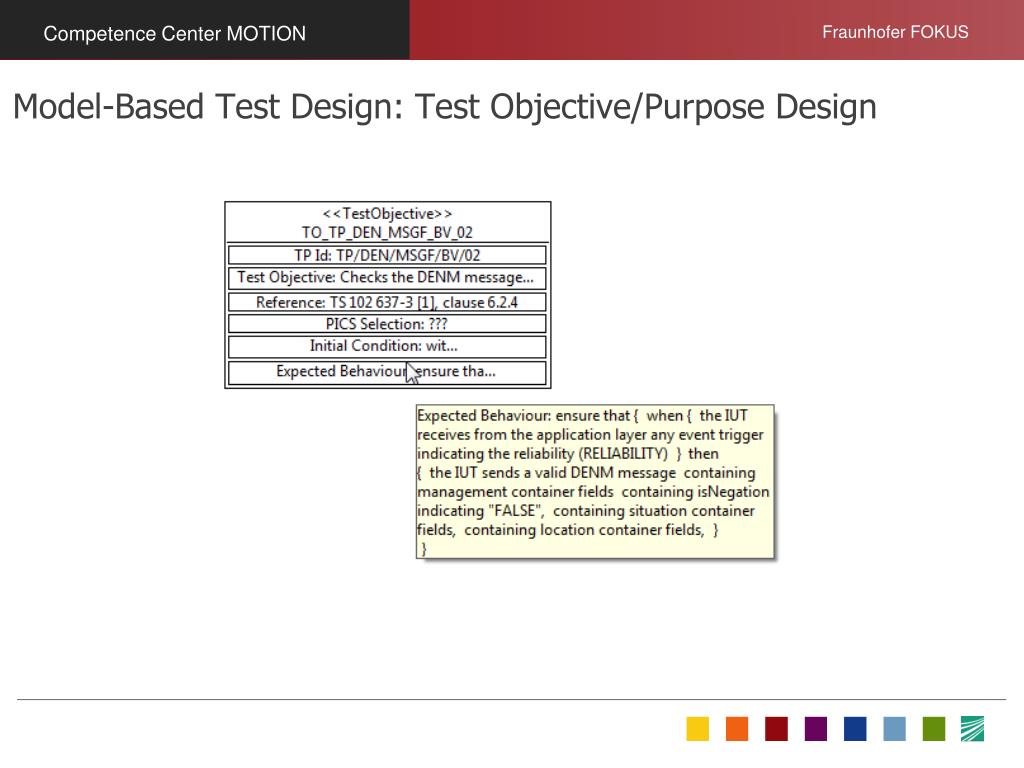The width and height of the screenshot is (1024, 768).
Task: Click the Competence Center MOTION header text
Action: pyautogui.click(x=174, y=33)
